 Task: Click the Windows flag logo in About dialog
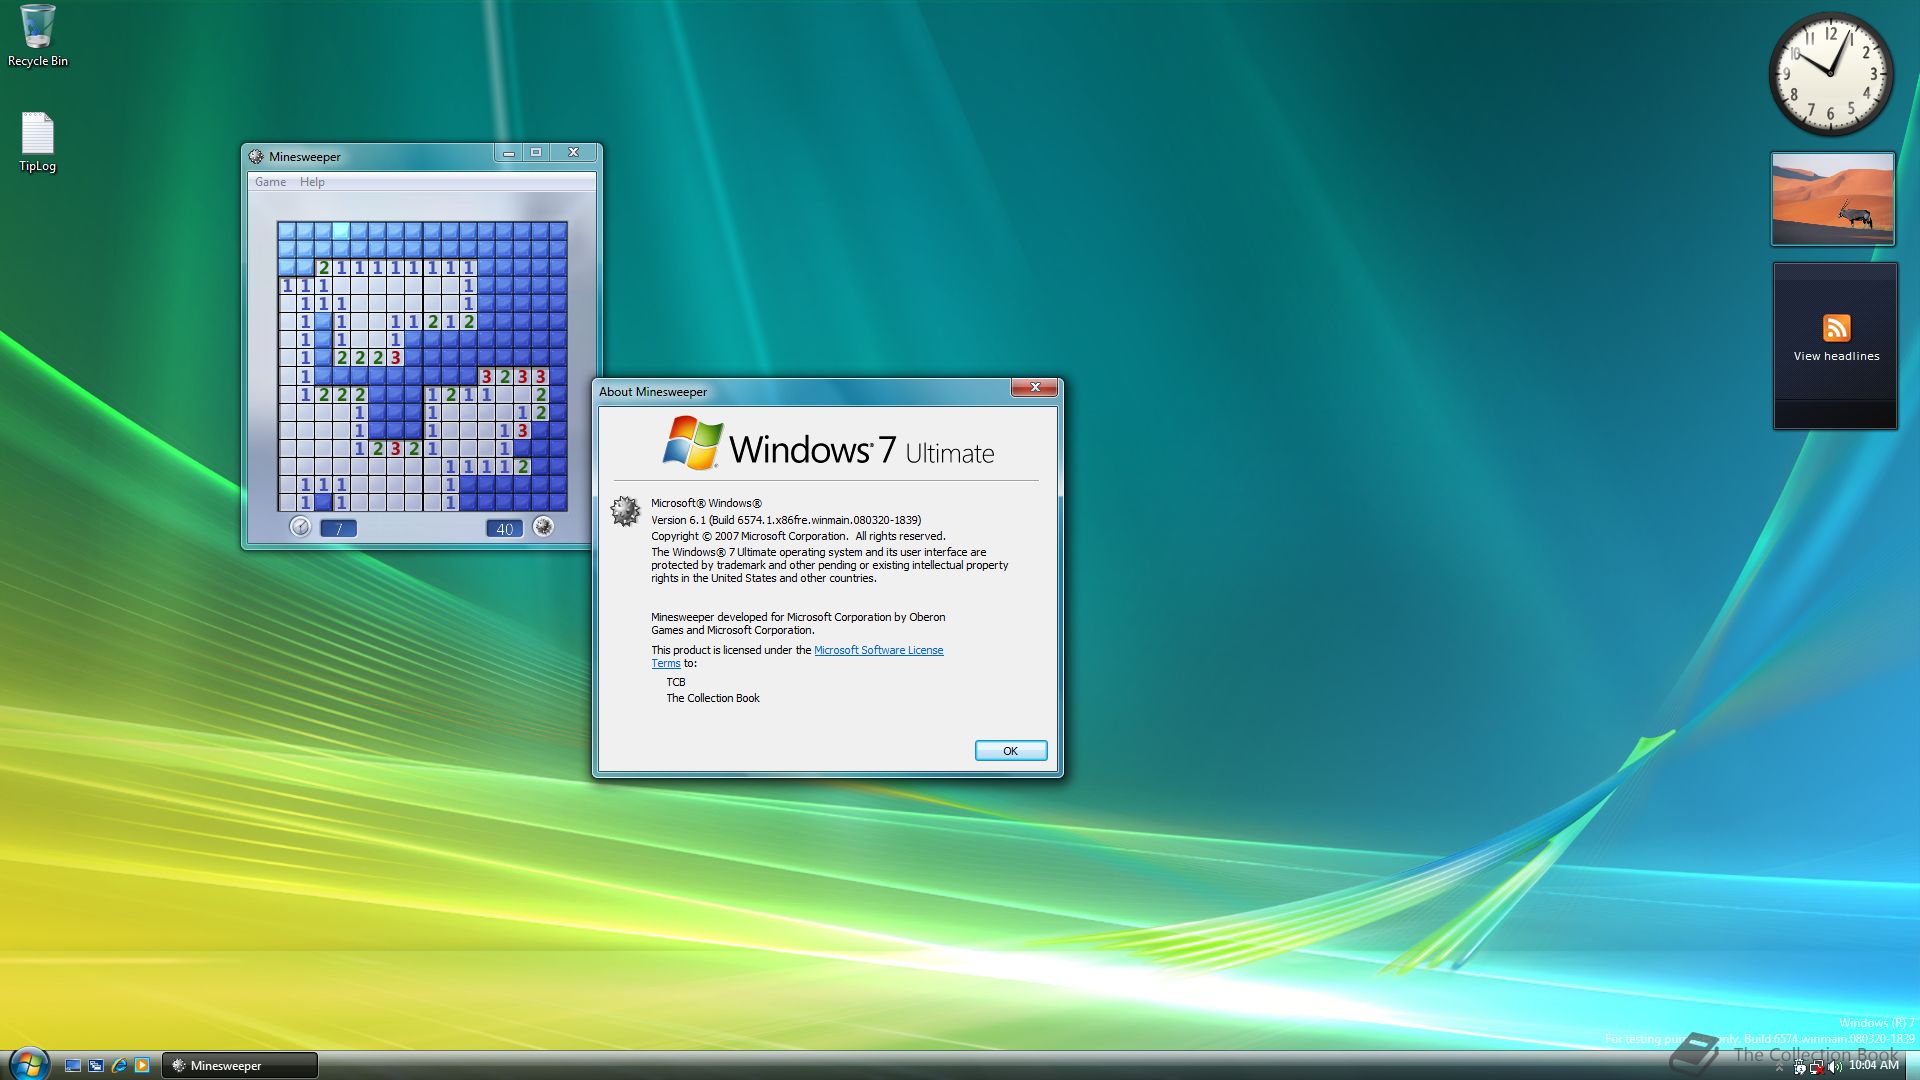[692, 443]
